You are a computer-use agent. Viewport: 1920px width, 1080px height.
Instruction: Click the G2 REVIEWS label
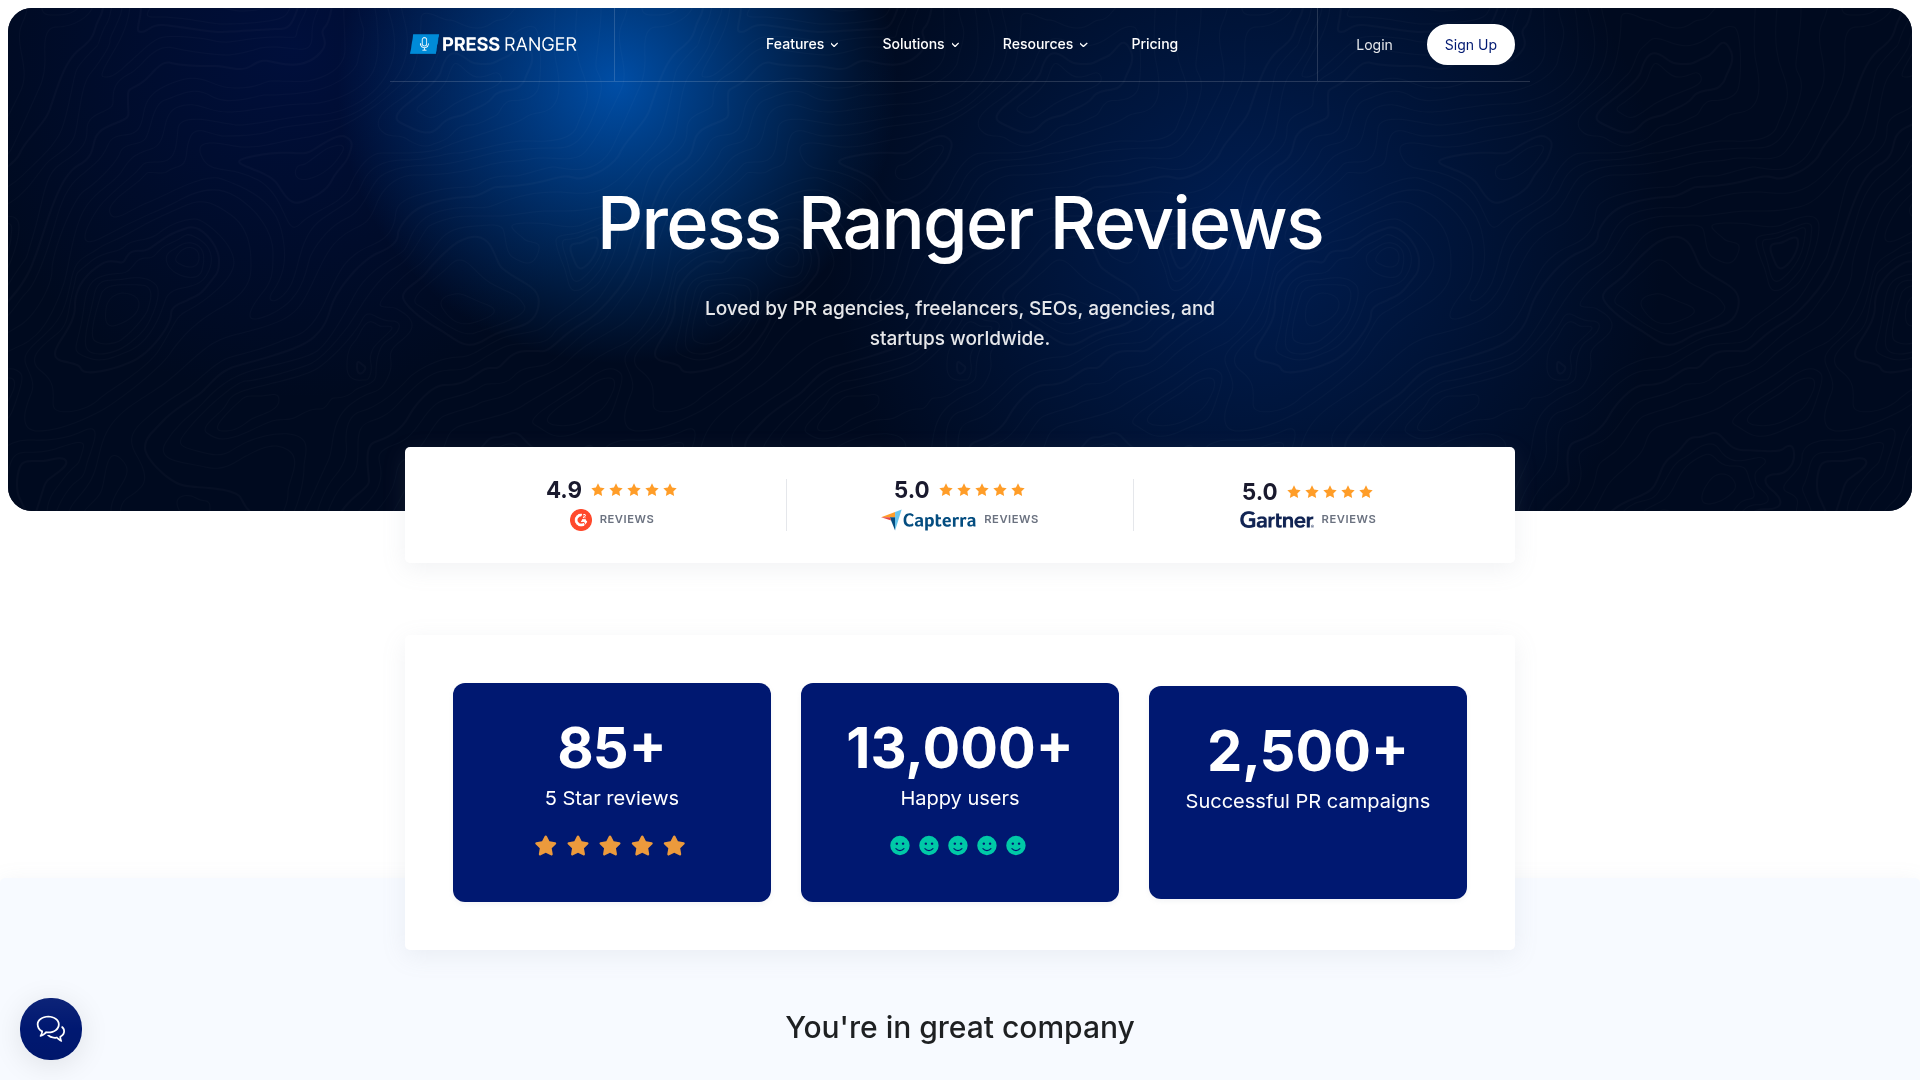click(627, 519)
